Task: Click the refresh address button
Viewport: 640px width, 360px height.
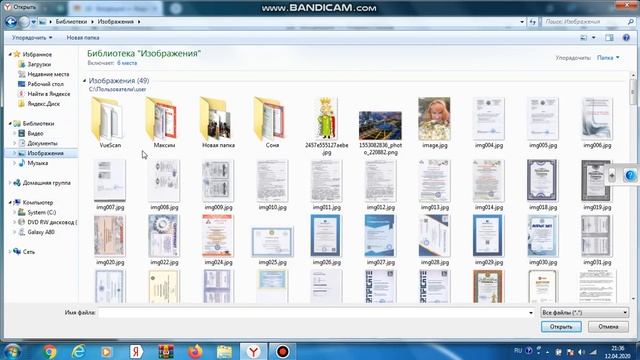Action: point(533,22)
